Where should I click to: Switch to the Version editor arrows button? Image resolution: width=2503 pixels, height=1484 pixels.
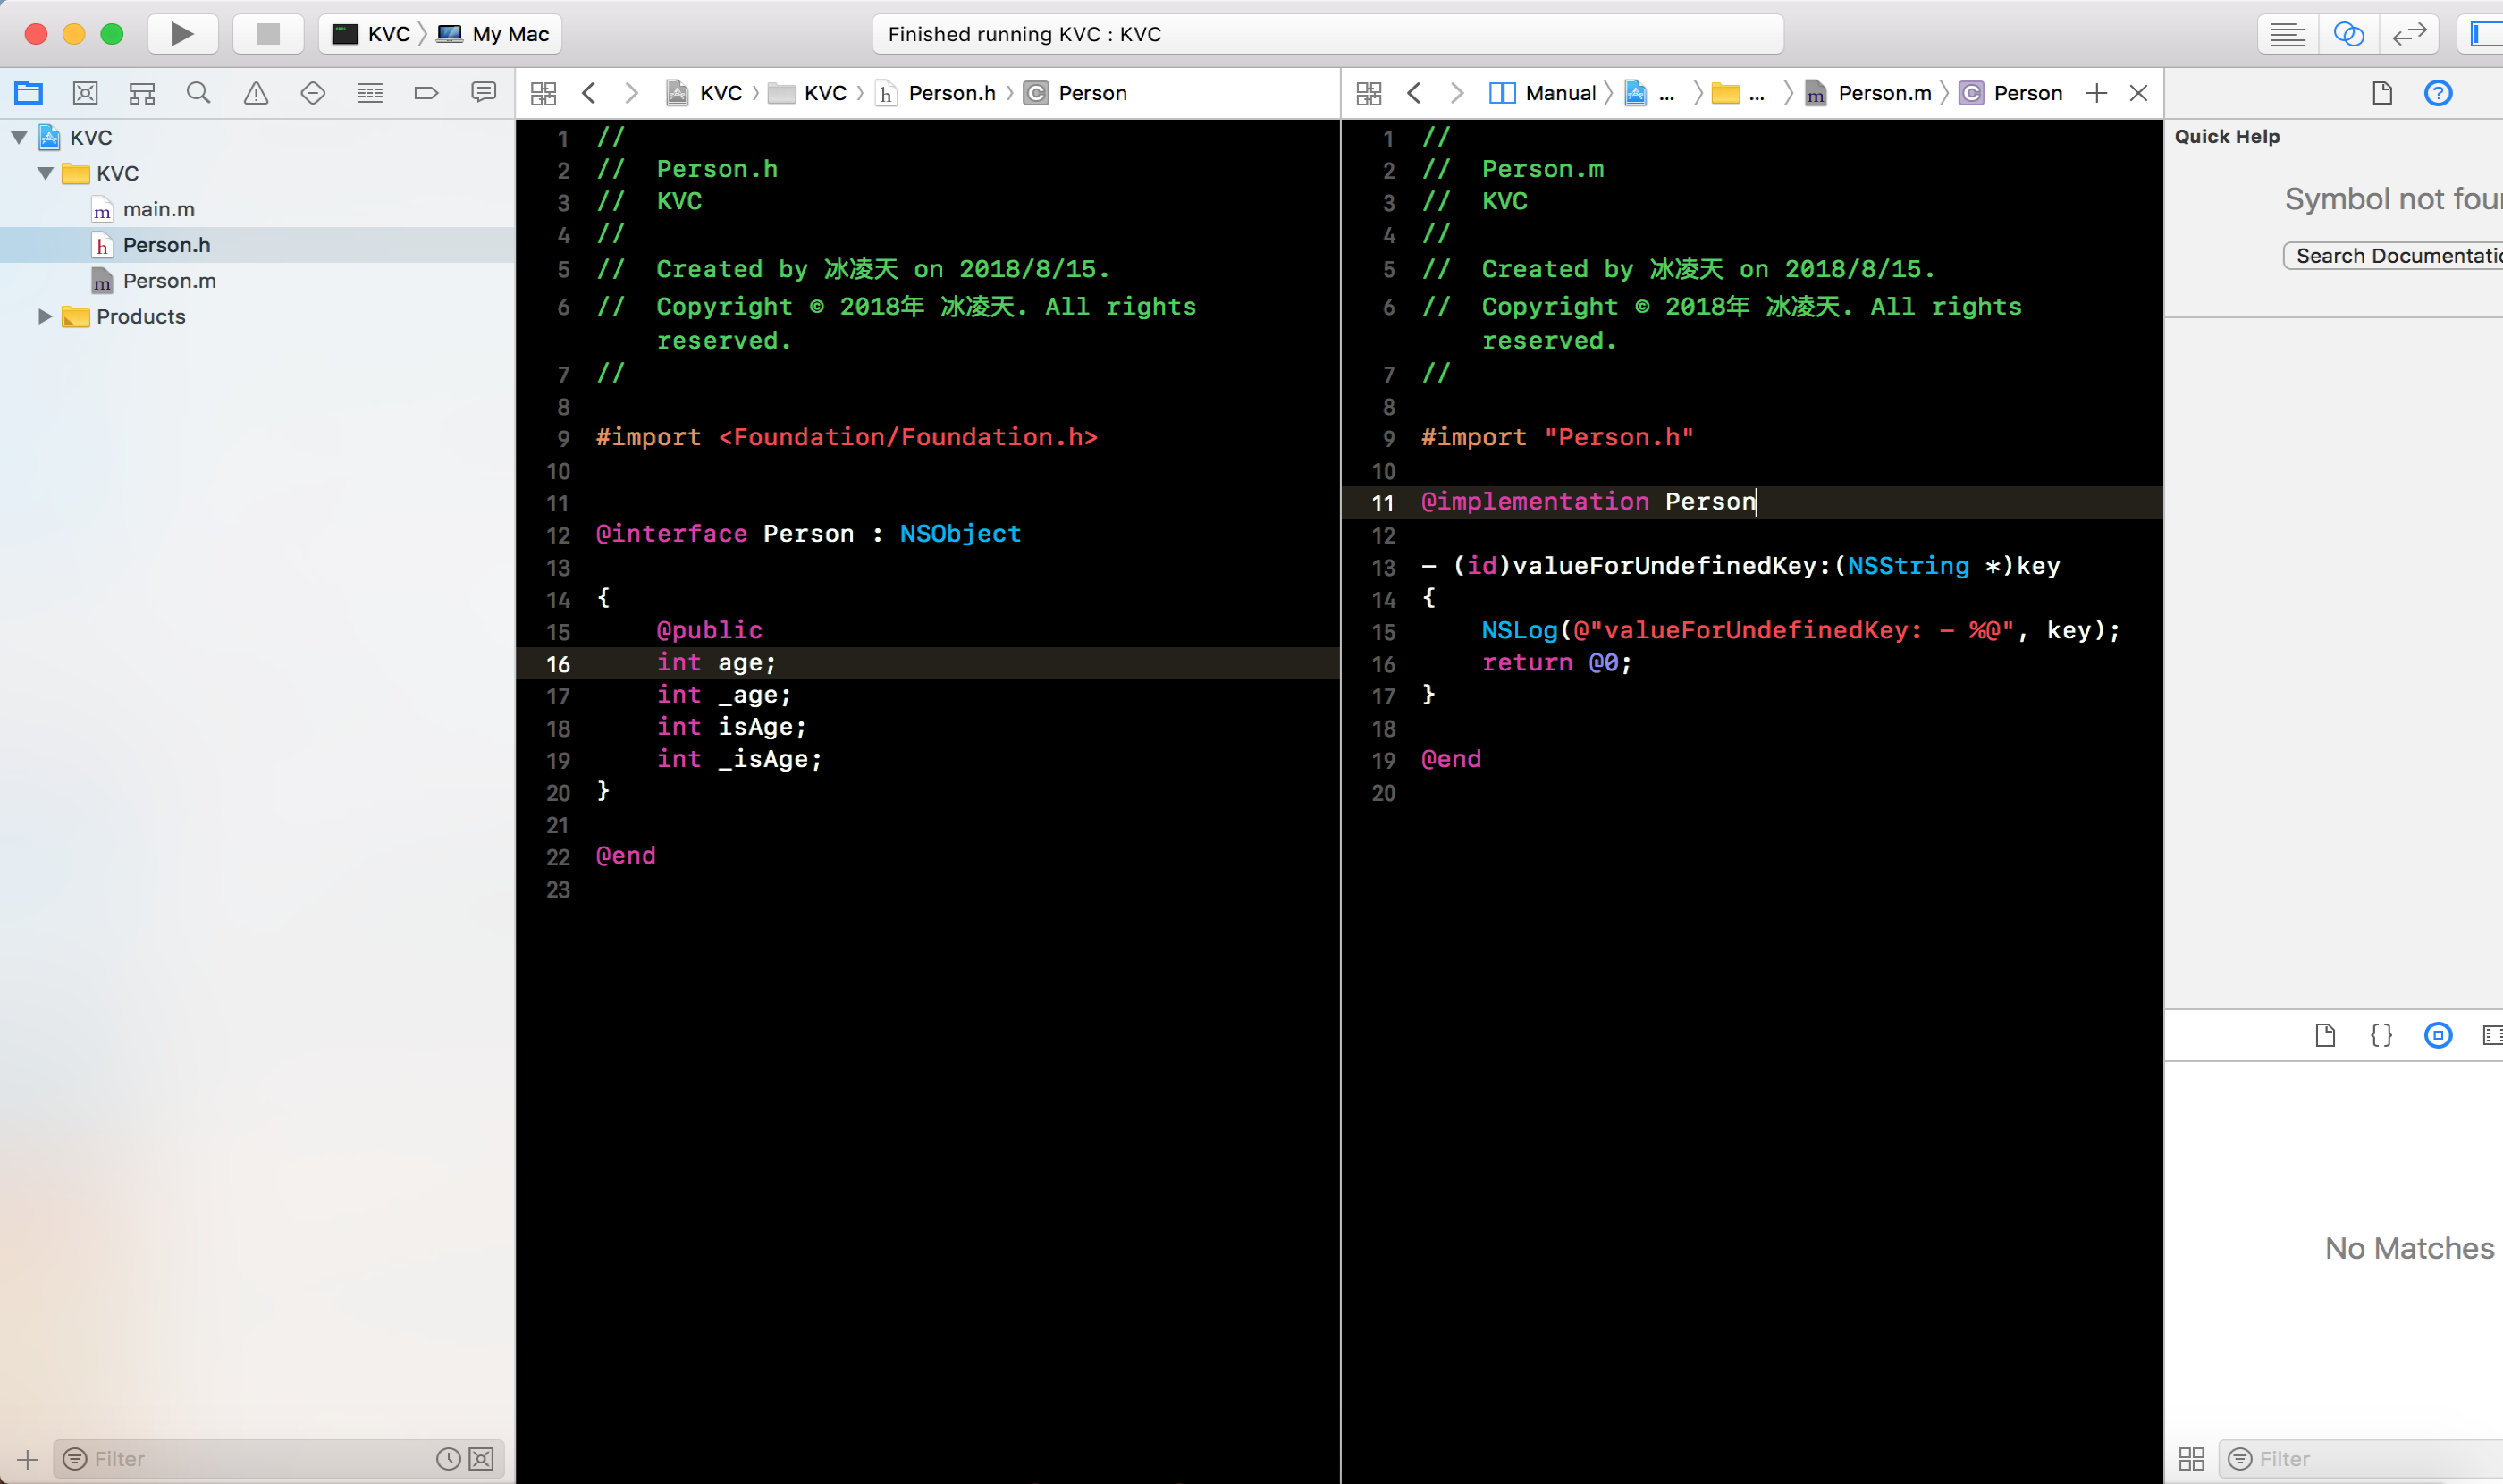(2409, 34)
